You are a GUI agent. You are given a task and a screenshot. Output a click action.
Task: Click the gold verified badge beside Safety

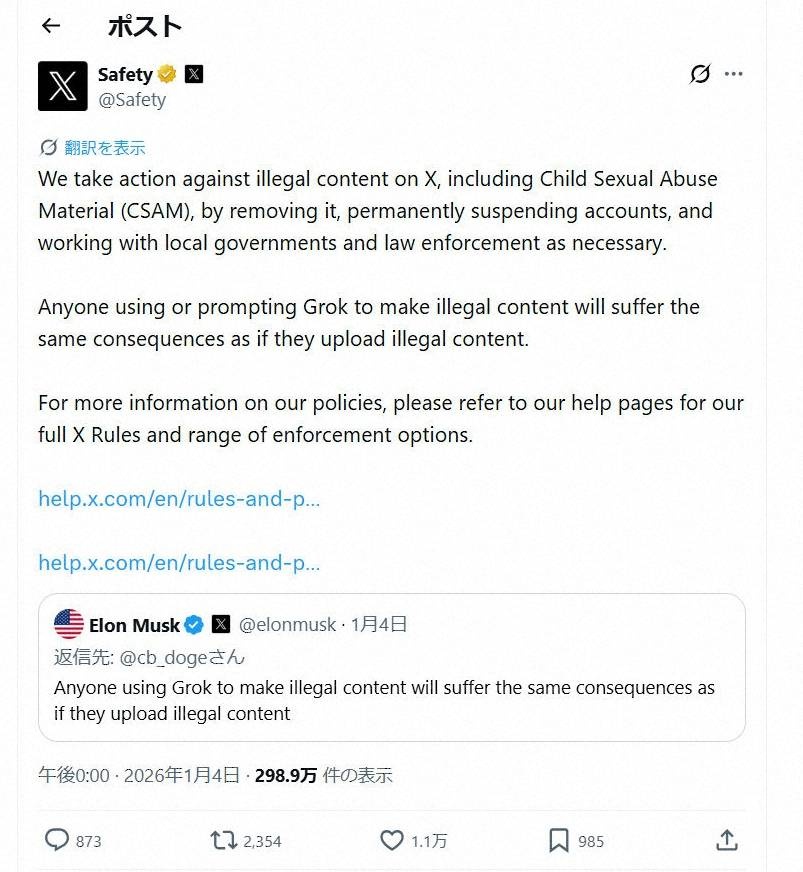[167, 74]
